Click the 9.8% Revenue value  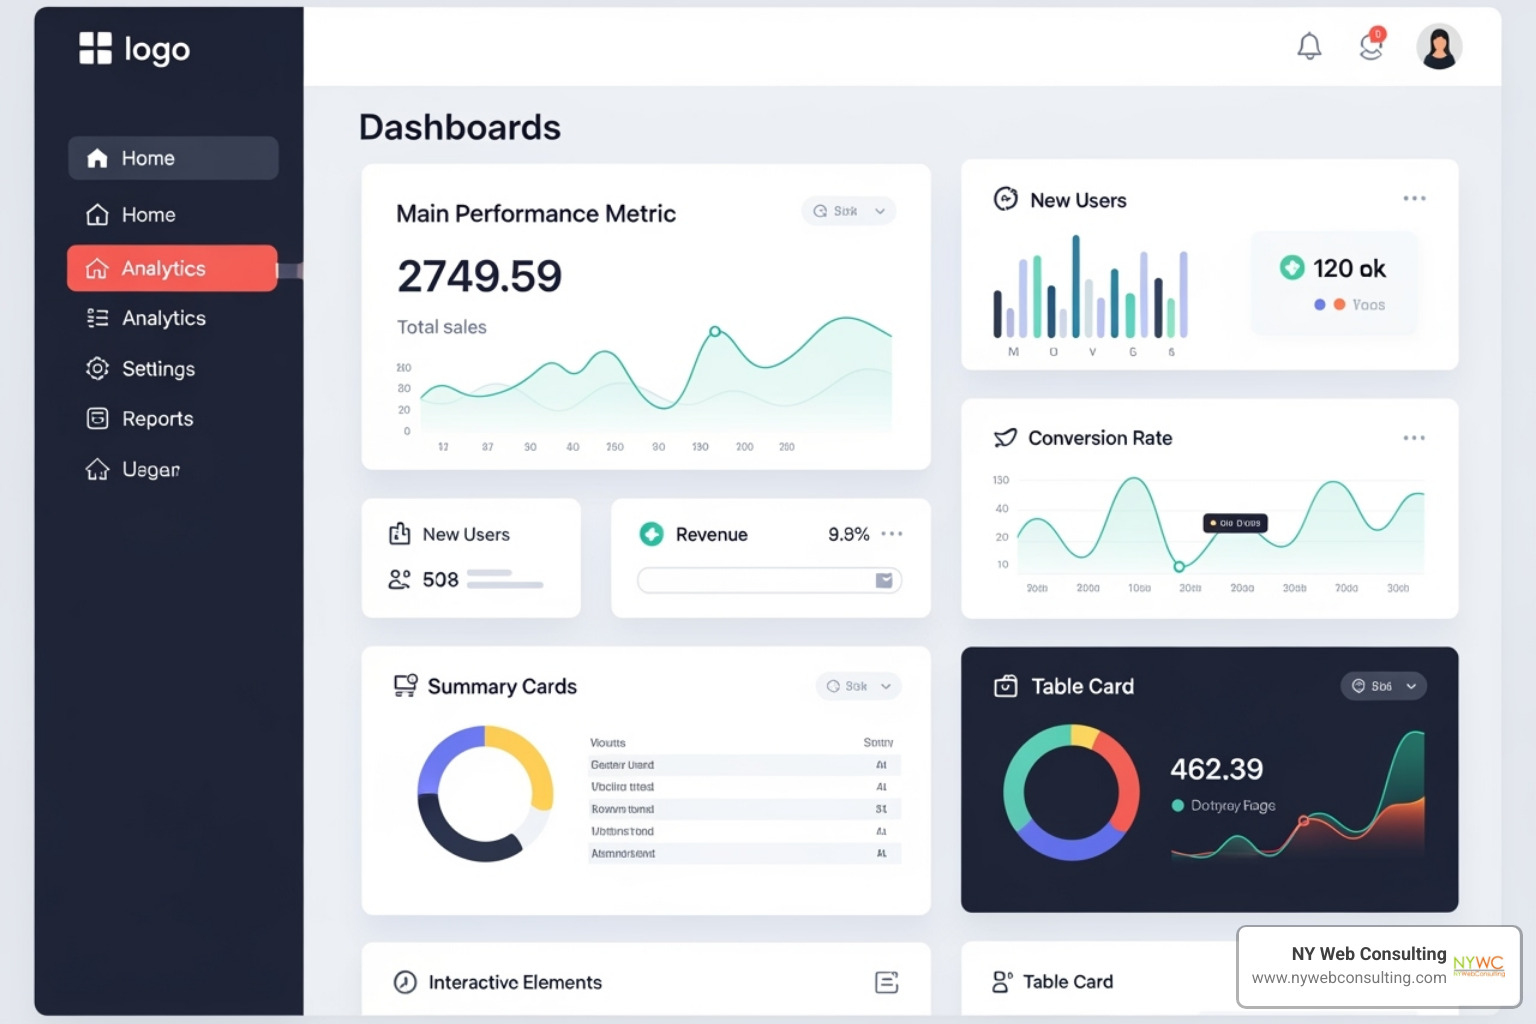tap(848, 534)
